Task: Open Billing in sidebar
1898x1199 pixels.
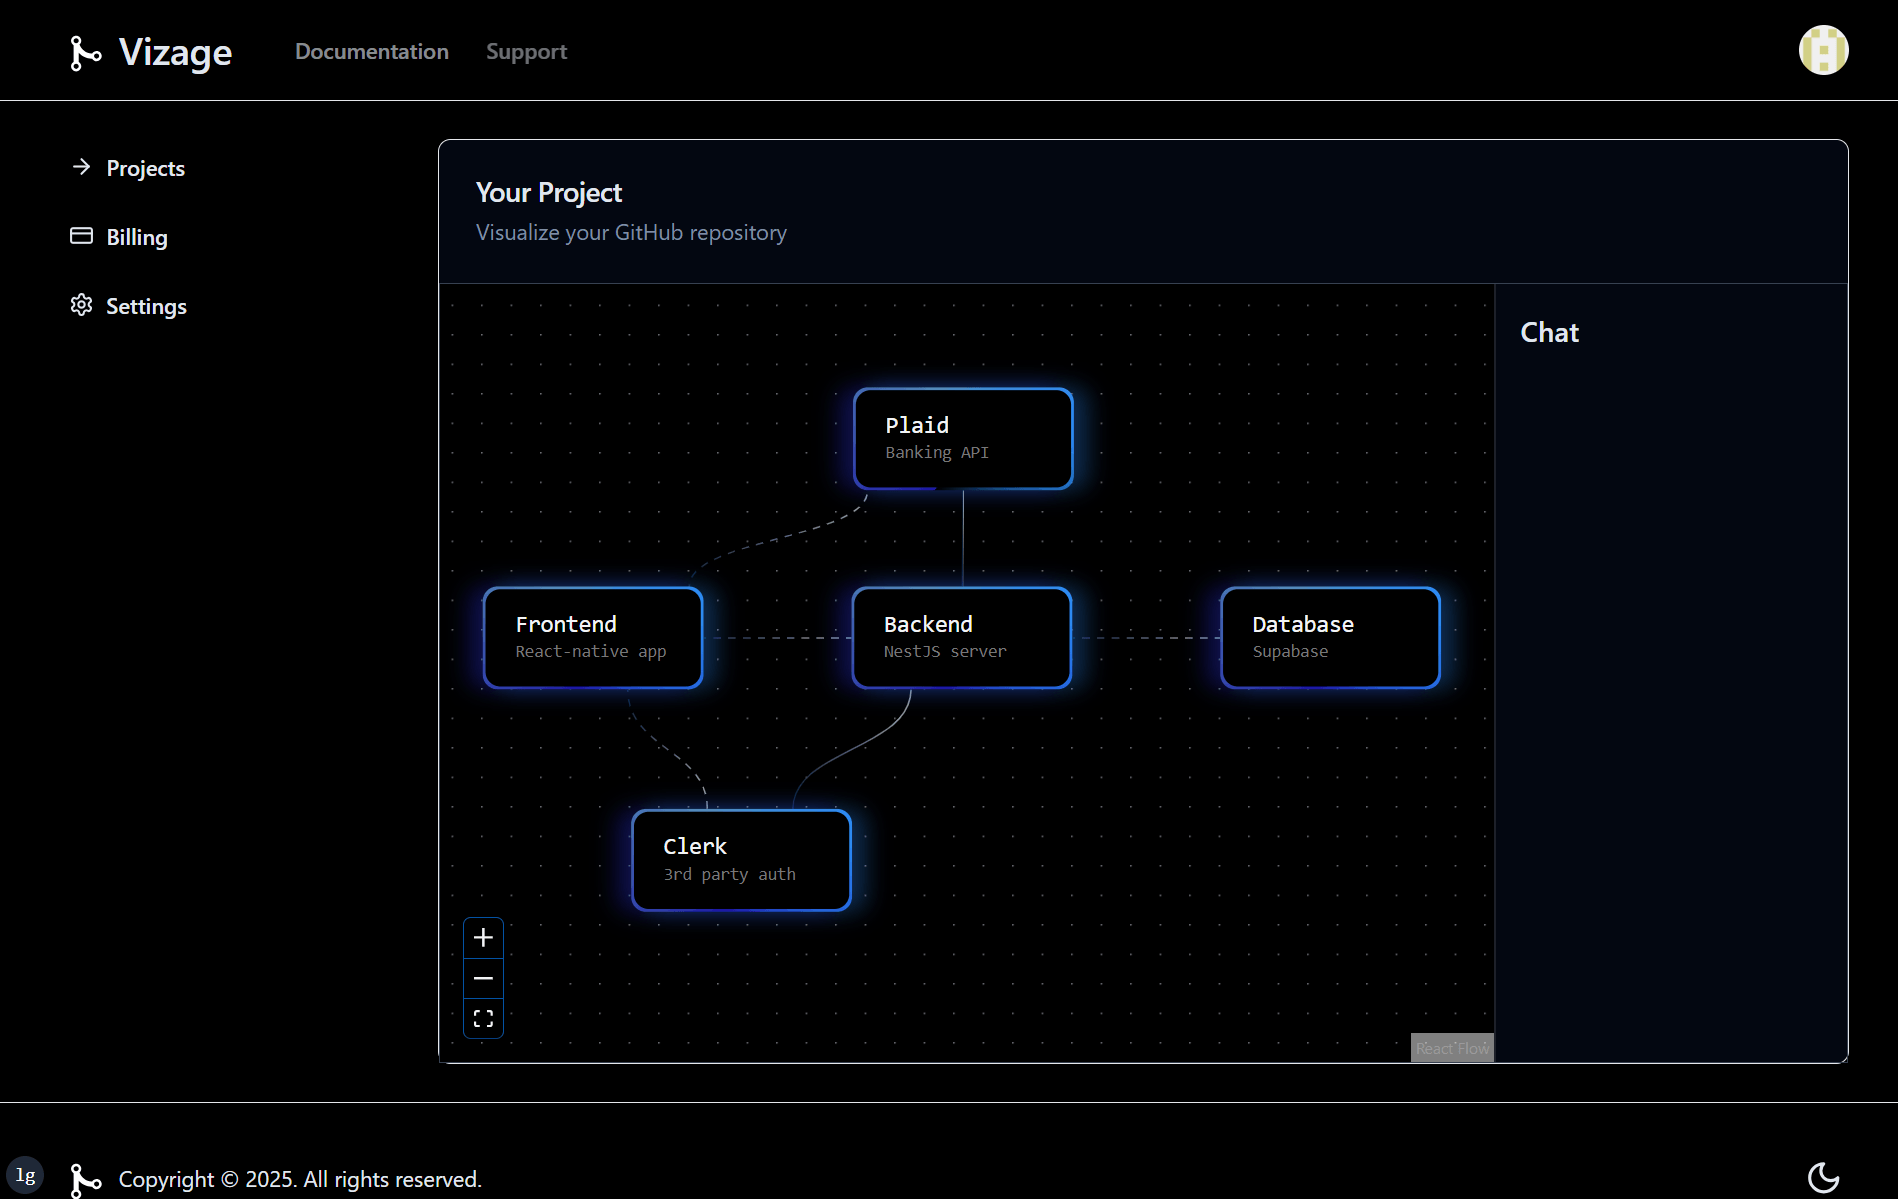Action: [119, 237]
